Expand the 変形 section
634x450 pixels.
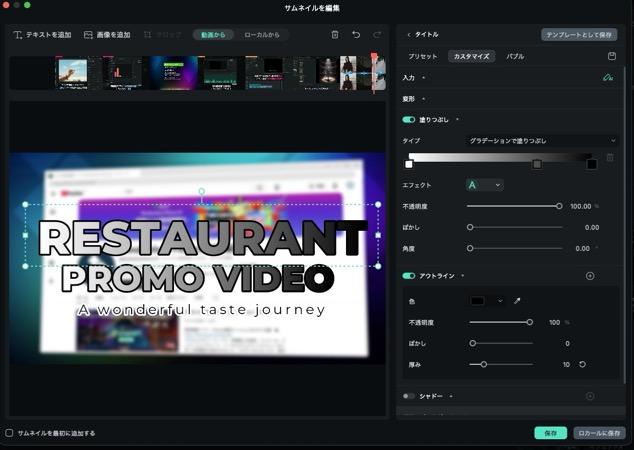click(423, 99)
